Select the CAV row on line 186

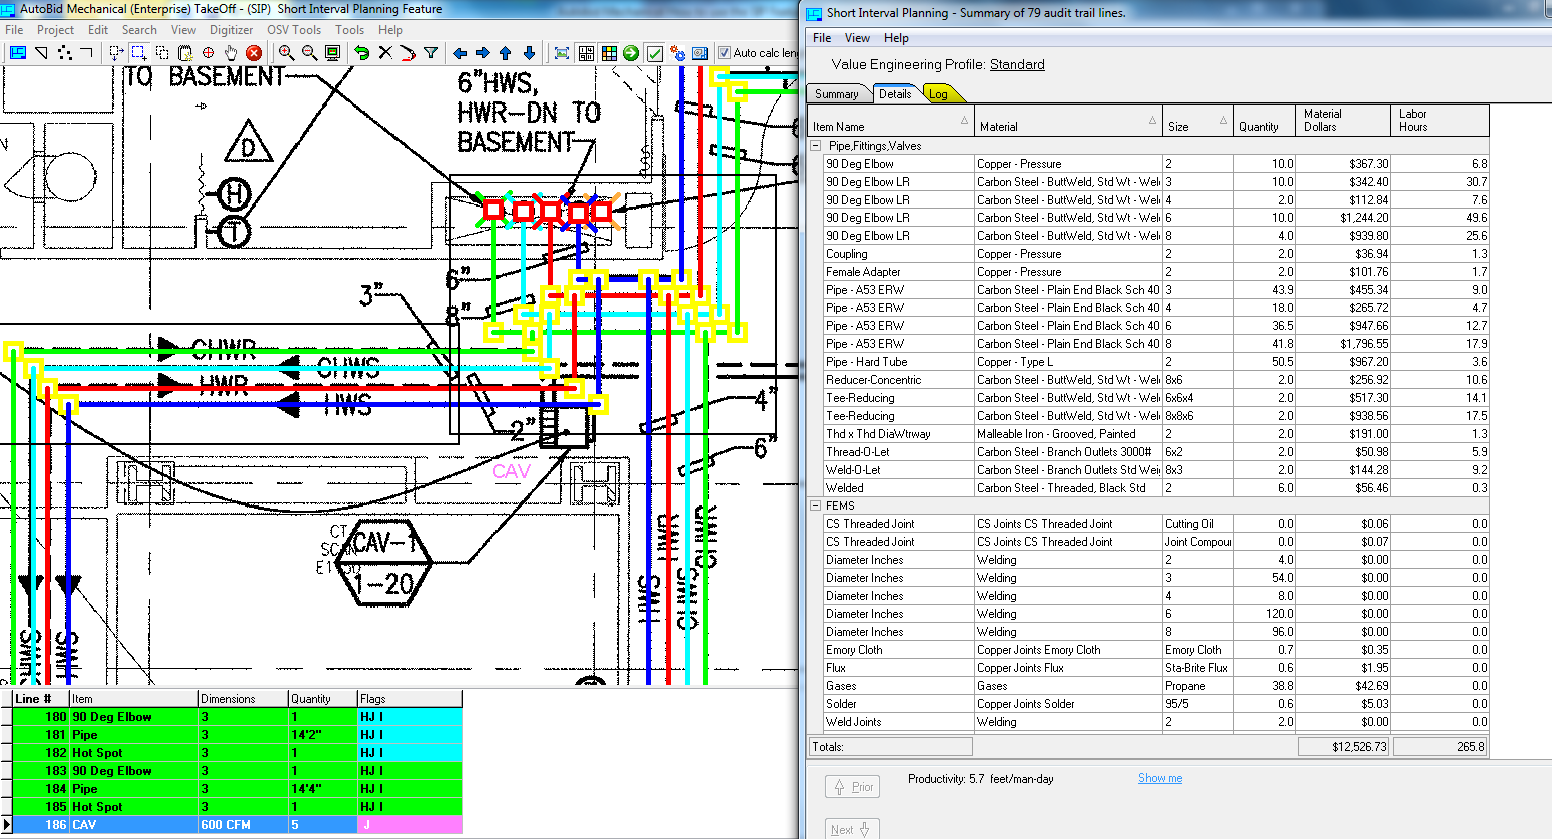pos(84,825)
